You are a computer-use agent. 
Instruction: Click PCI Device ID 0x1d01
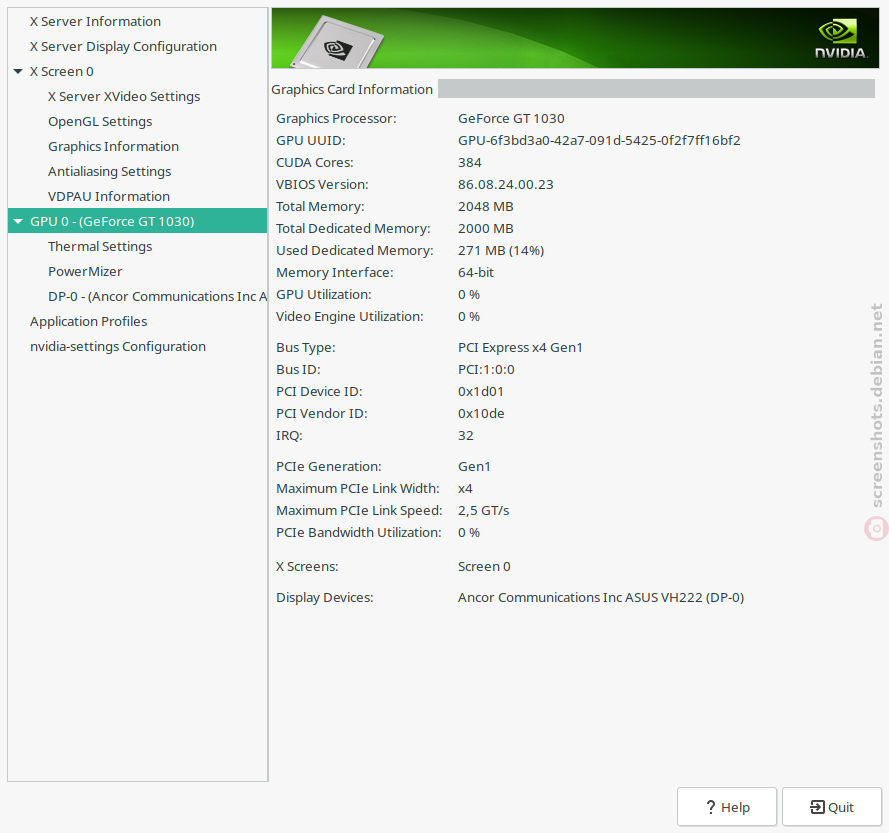point(481,392)
